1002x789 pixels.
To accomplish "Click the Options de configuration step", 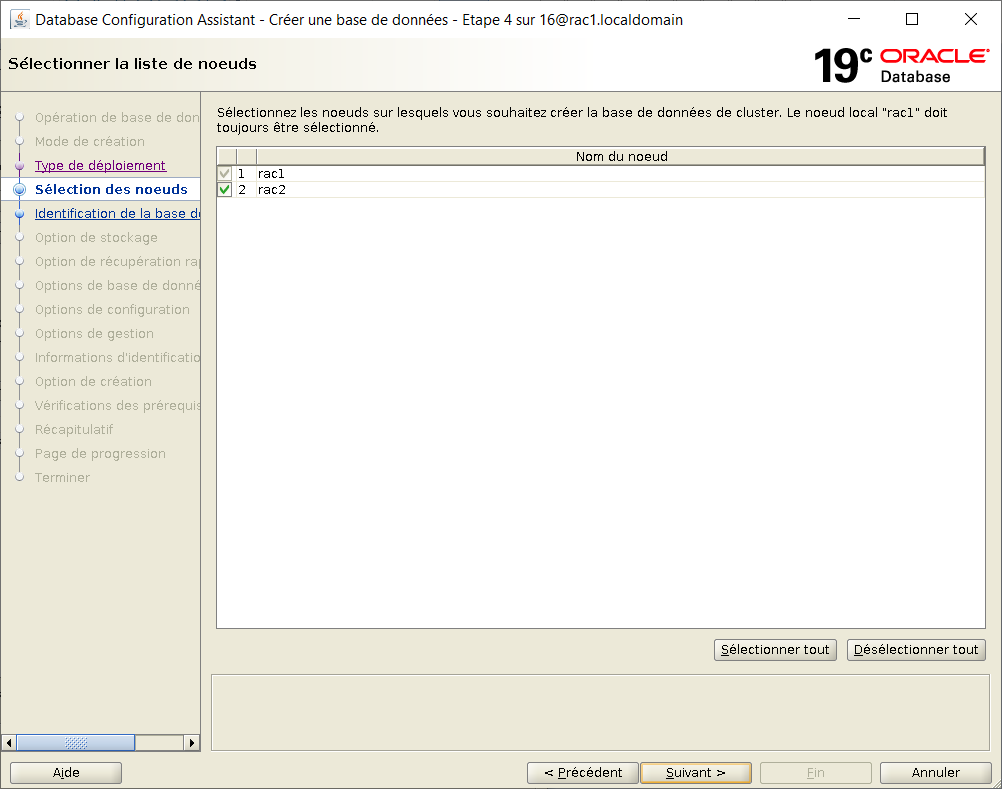I will point(112,309).
